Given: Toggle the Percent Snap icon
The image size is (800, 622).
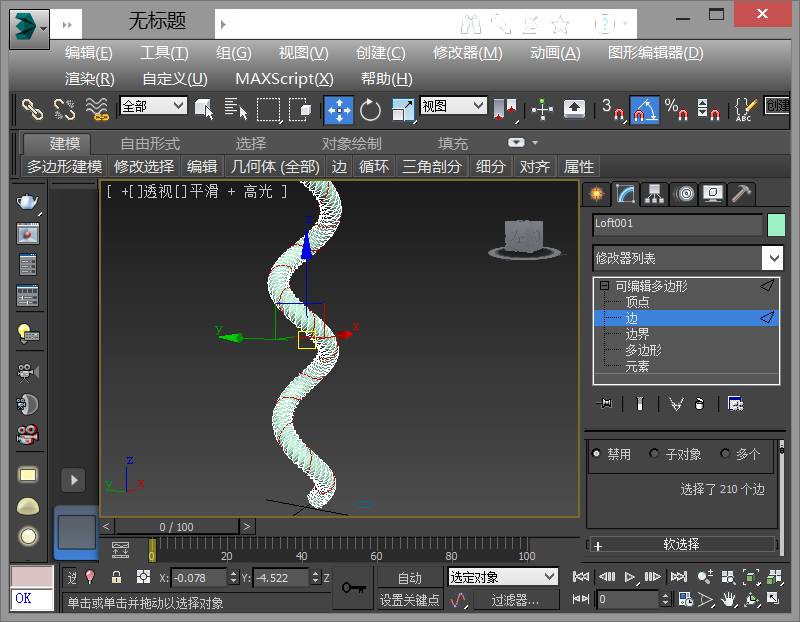Looking at the screenshot, I should [x=676, y=109].
